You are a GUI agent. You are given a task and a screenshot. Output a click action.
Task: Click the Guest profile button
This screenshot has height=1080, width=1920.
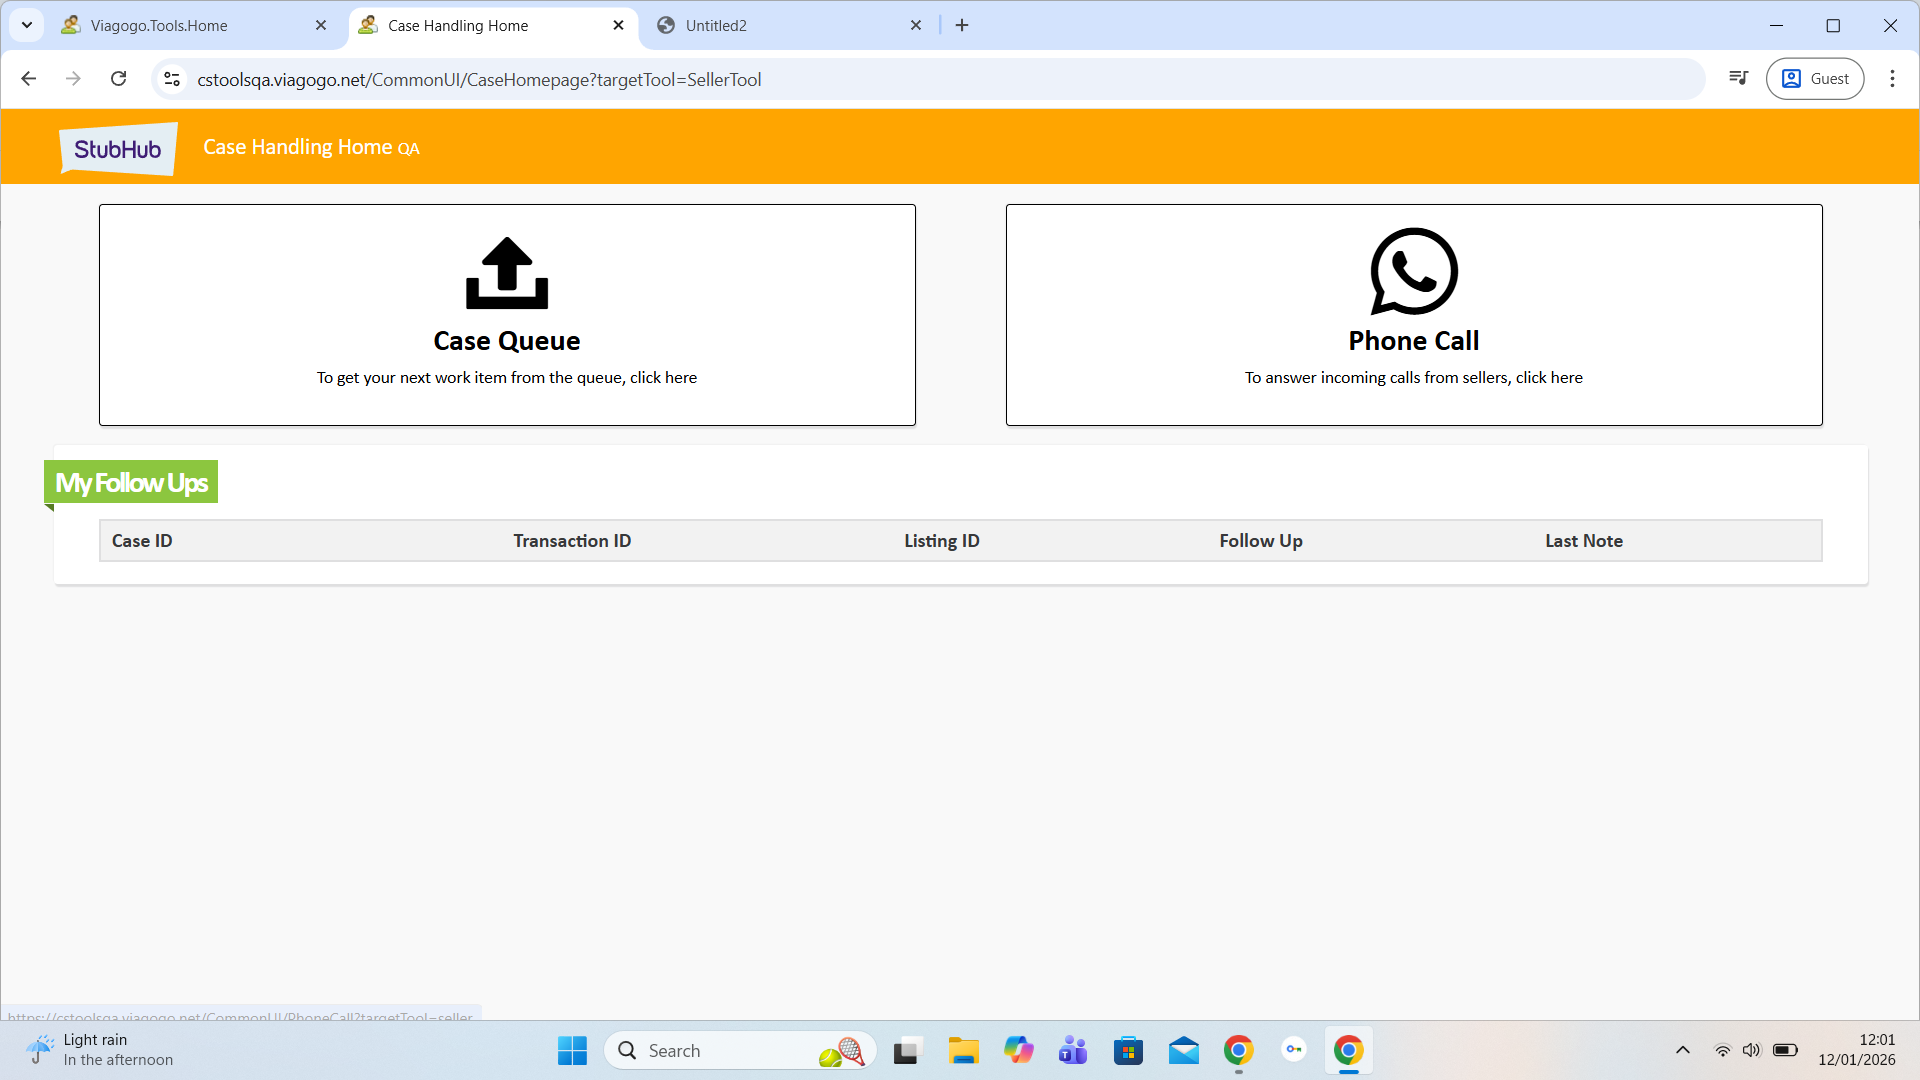[x=1815, y=79]
